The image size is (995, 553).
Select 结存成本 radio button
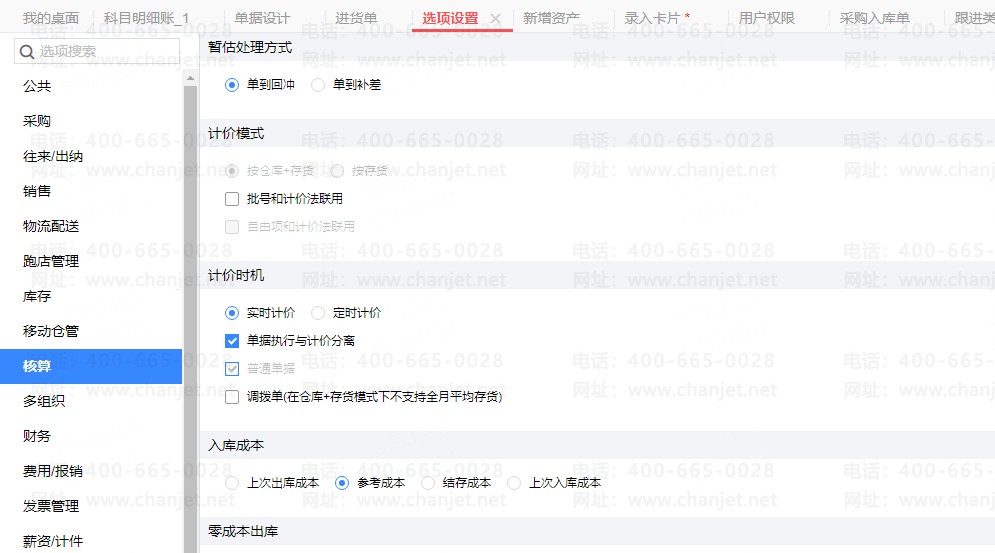coord(428,483)
